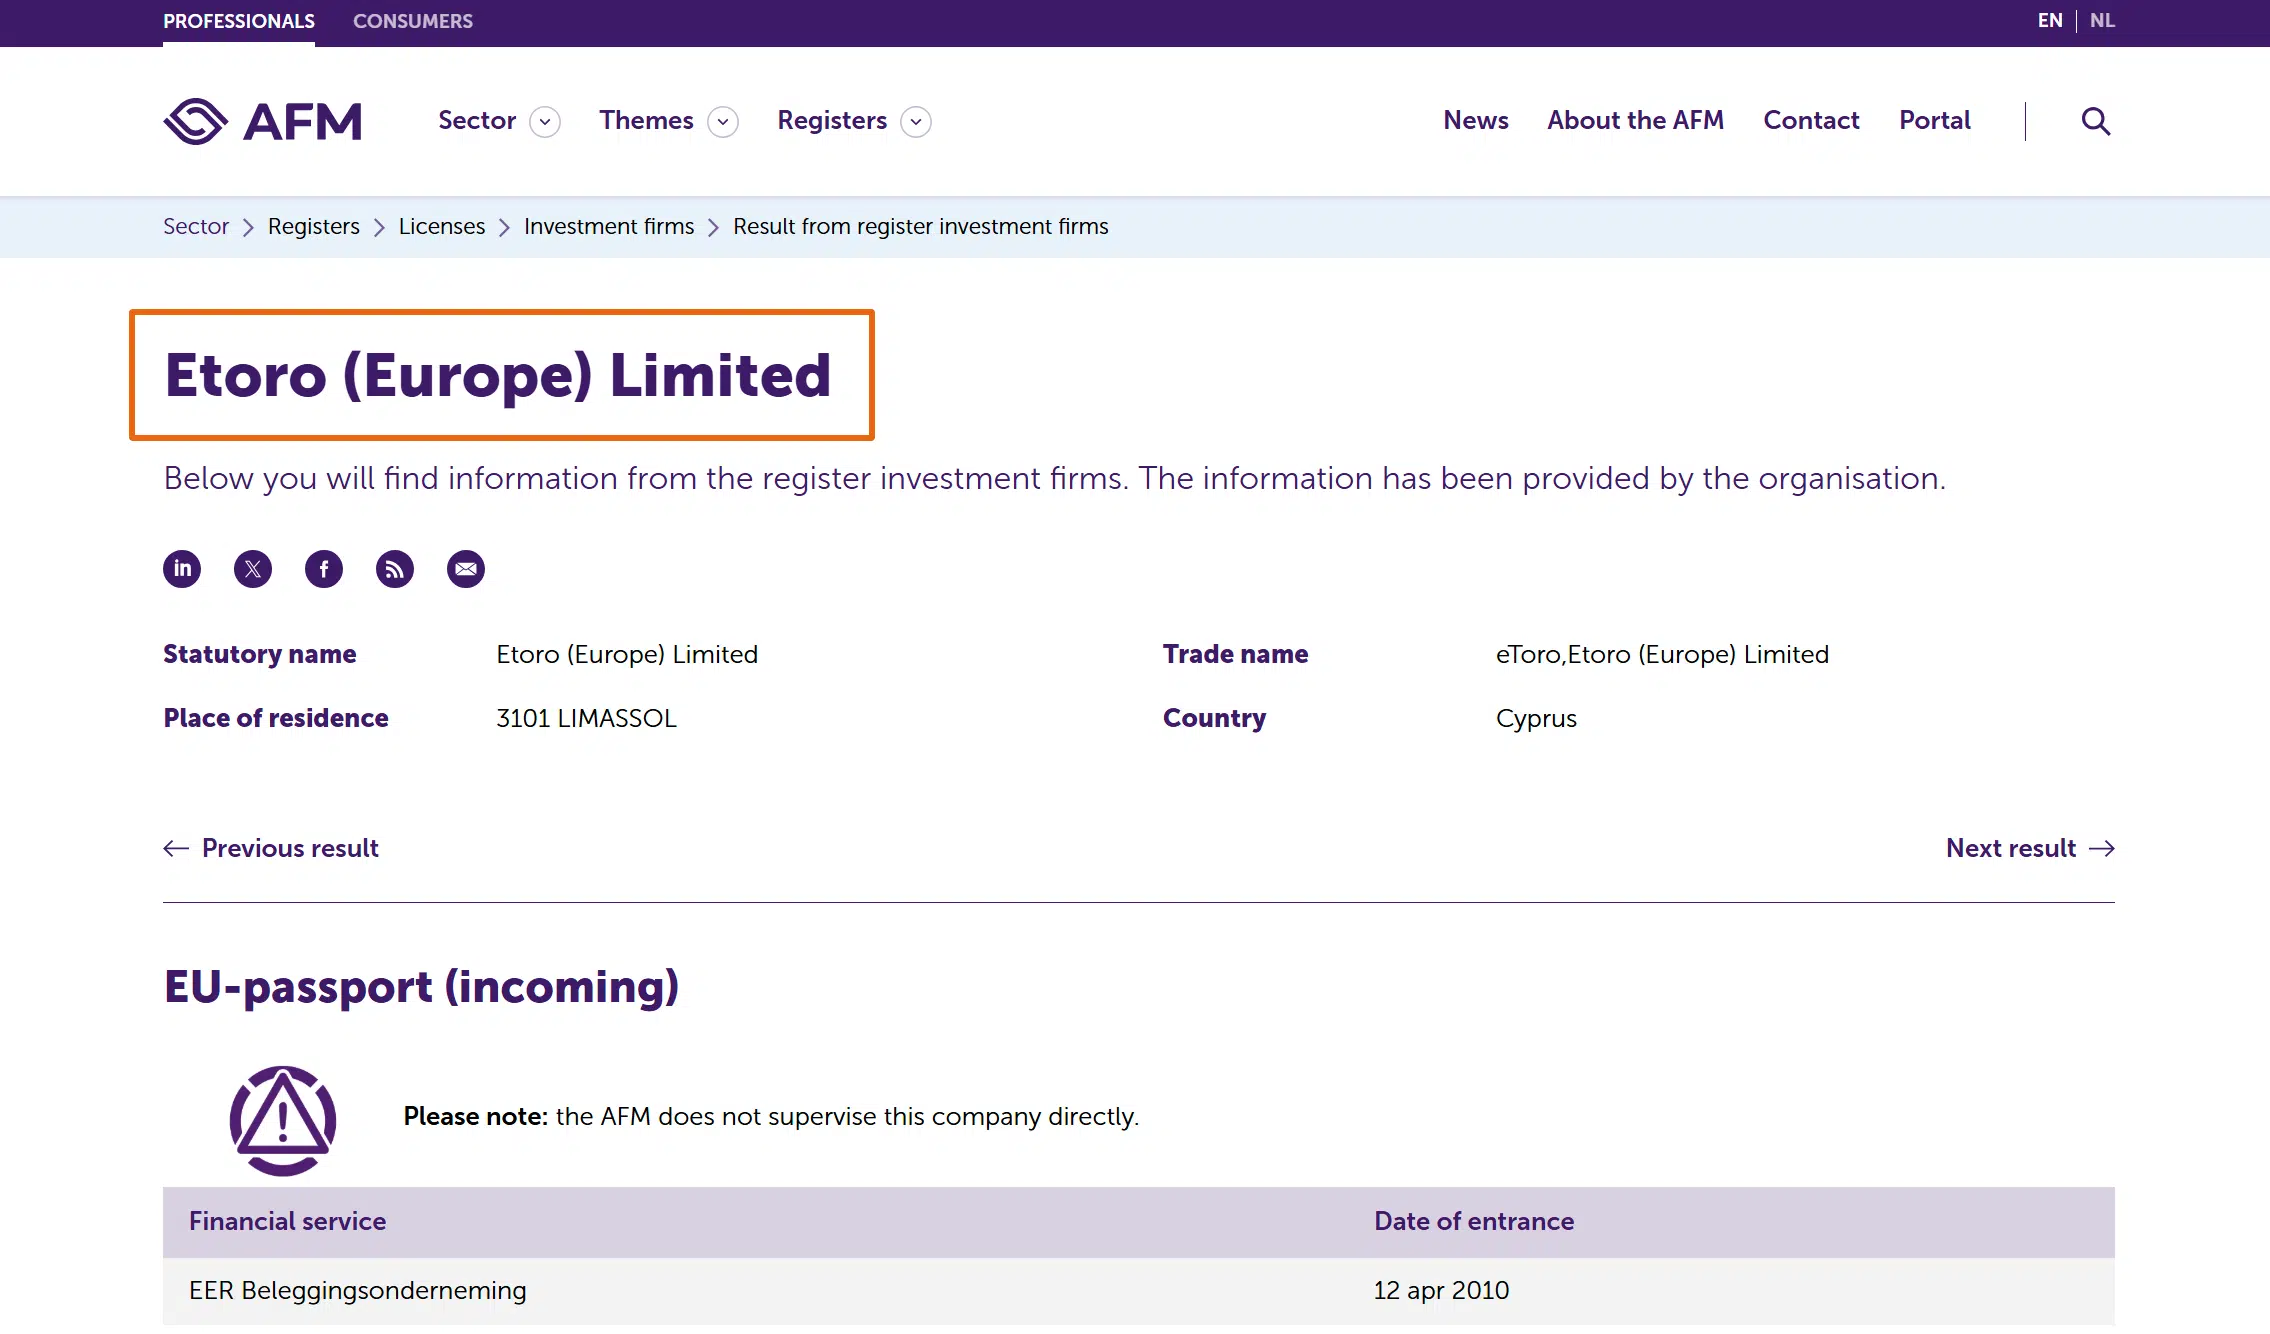Select NL language

click(2102, 20)
